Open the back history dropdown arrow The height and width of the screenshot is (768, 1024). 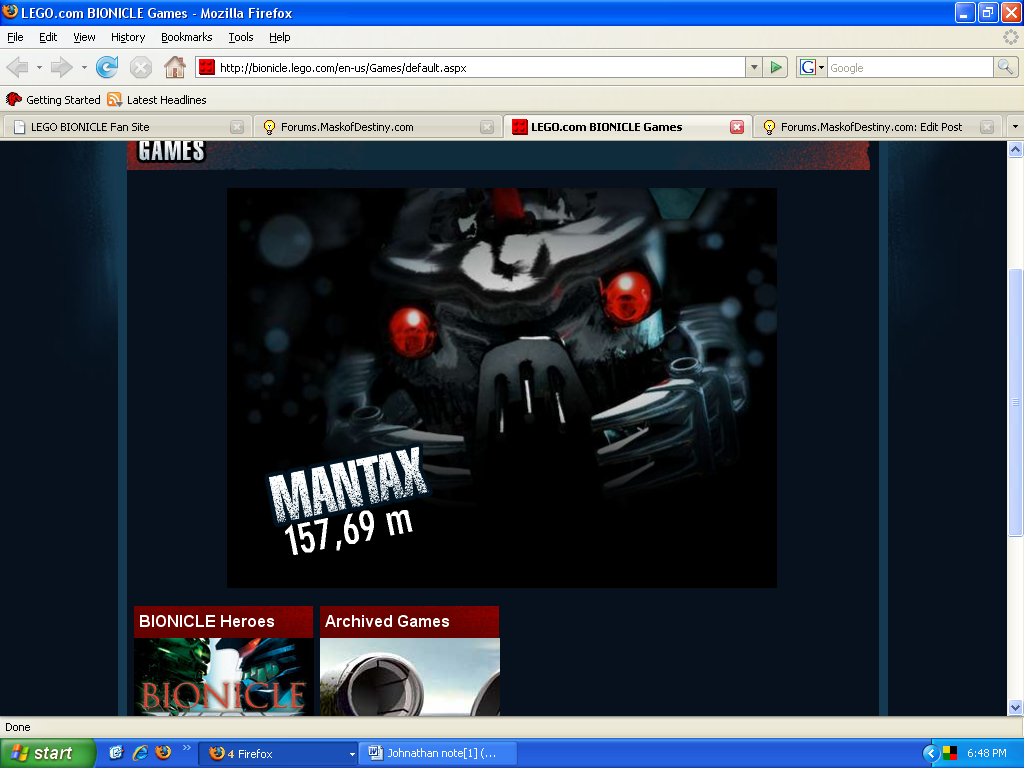point(39,67)
